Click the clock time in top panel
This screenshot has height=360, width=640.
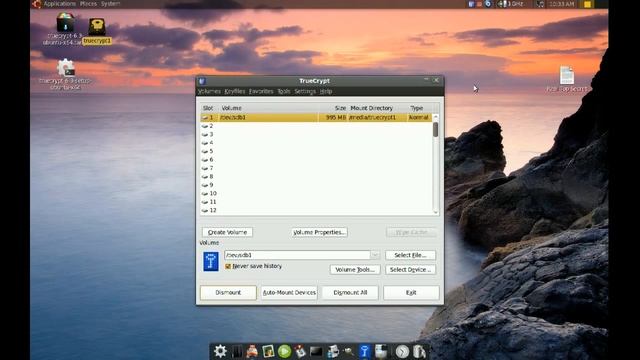tap(561, 4)
